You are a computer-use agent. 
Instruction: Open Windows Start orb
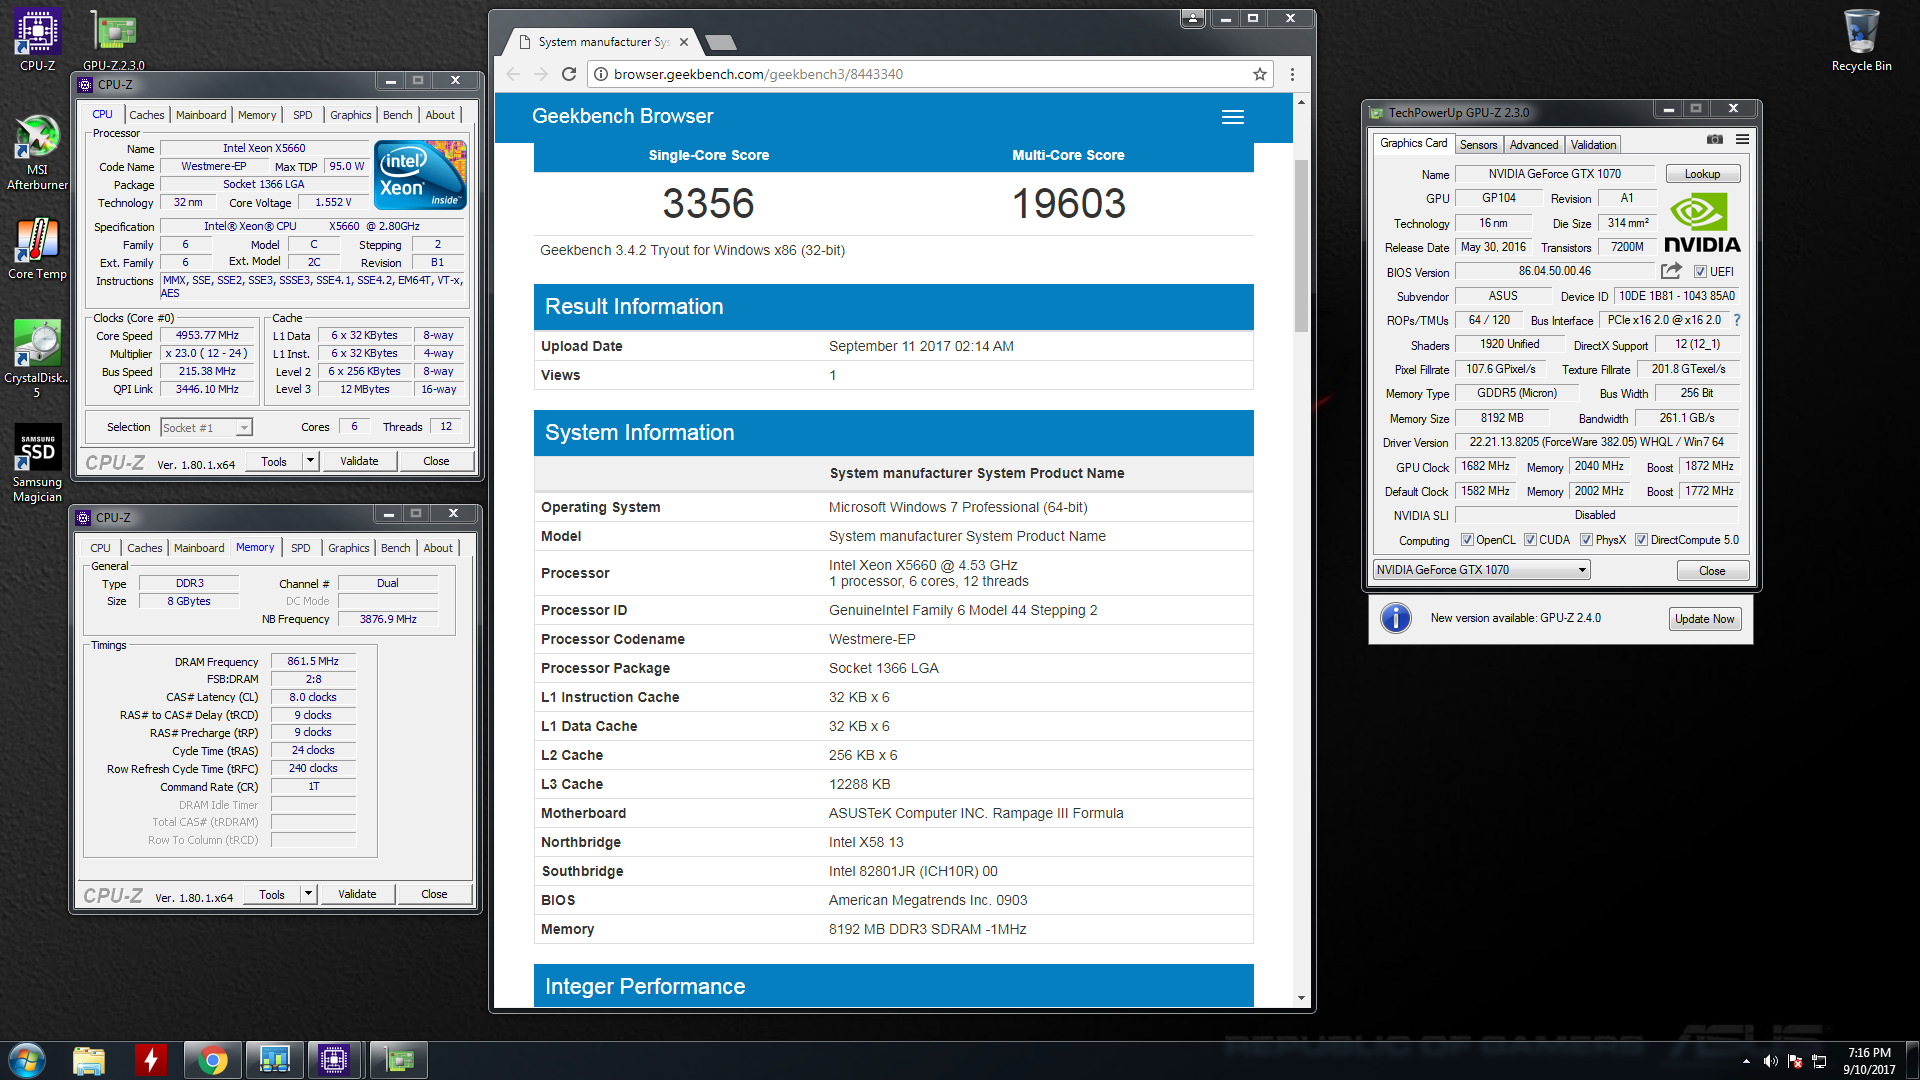[x=27, y=1060]
